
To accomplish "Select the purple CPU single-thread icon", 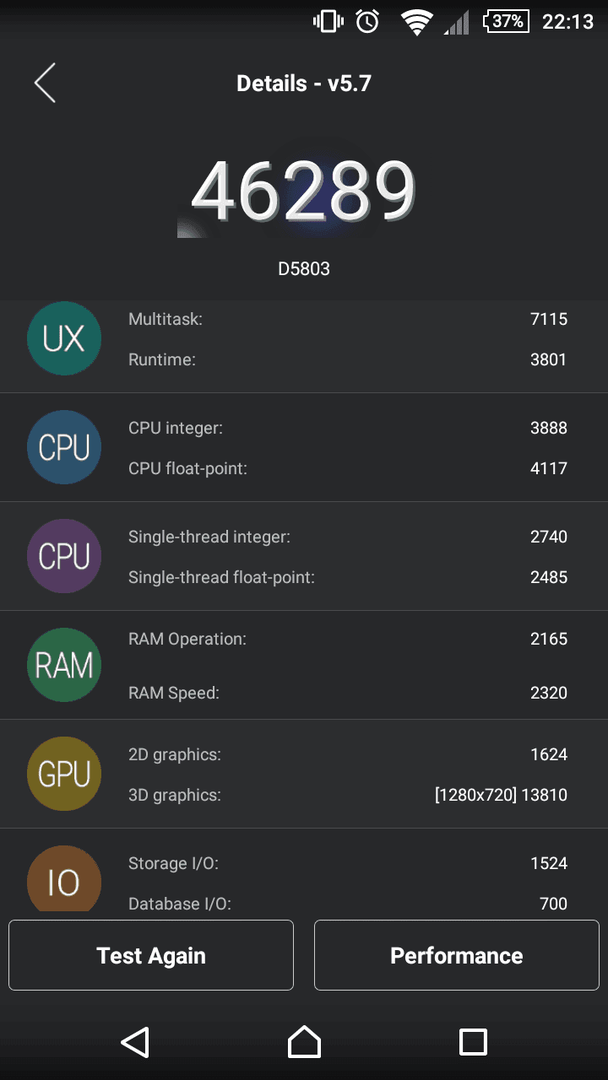I will click(64, 556).
